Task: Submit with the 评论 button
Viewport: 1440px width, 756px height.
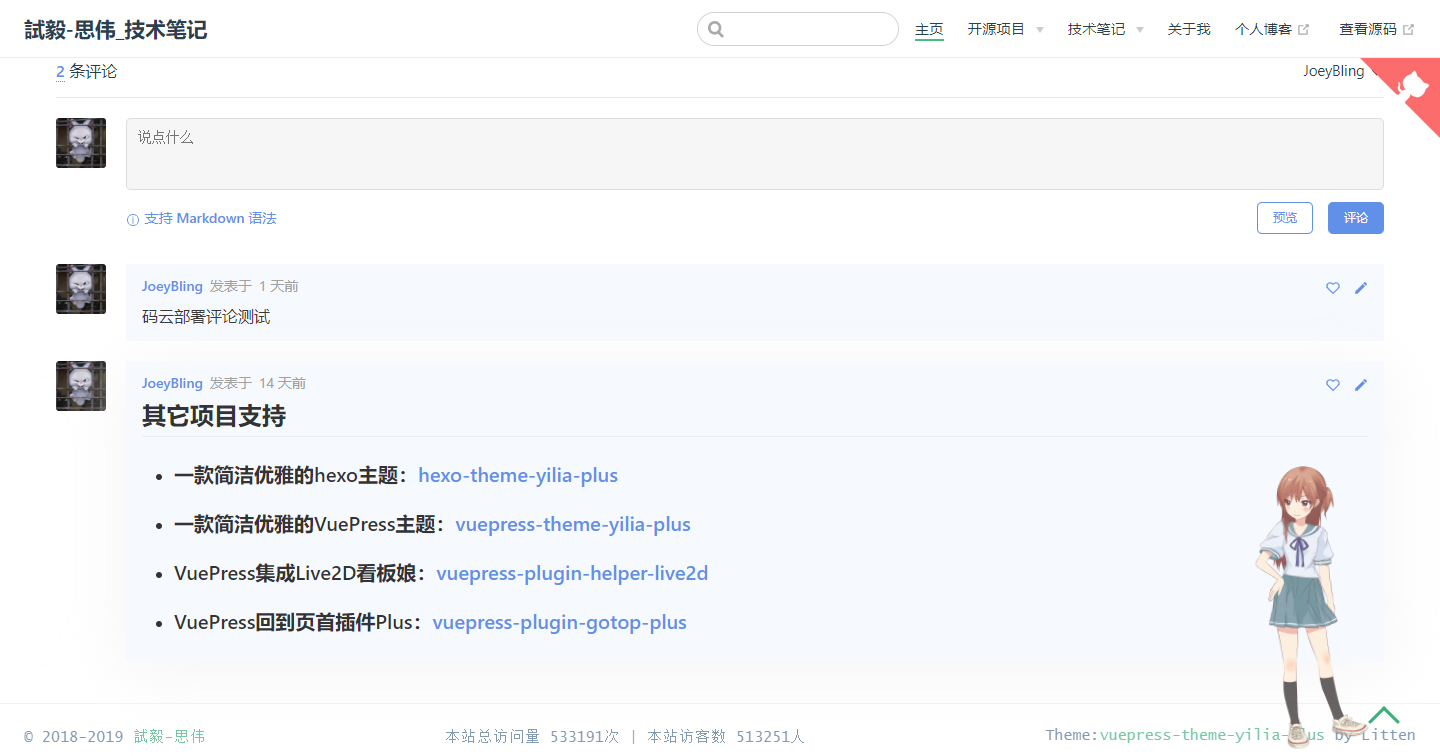Action: (1355, 218)
